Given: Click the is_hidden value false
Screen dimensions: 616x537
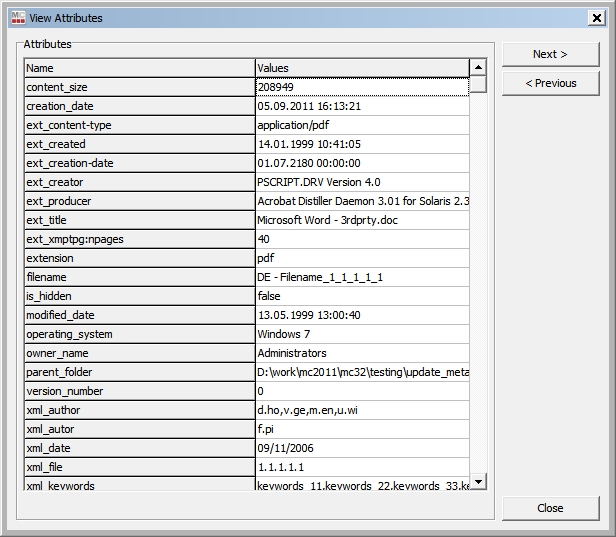Looking at the screenshot, I should pyautogui.click(x=361, y=296).
